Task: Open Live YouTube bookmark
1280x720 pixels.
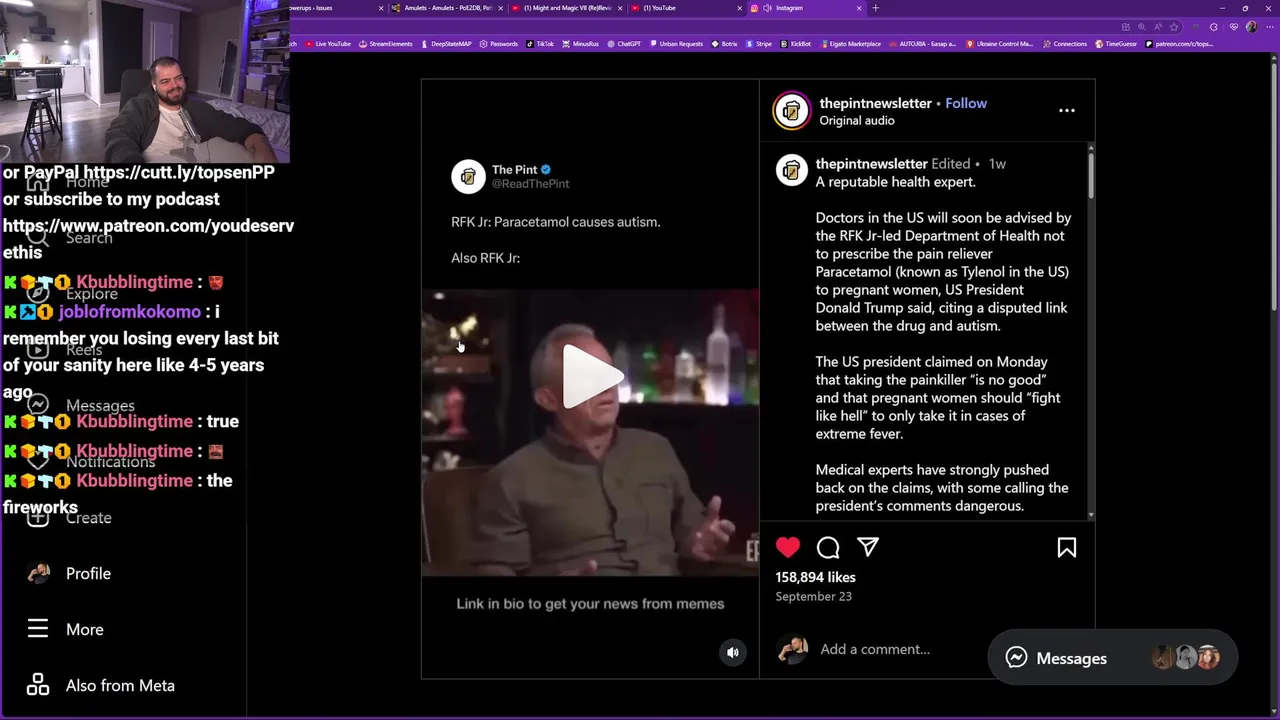Action: tap(328, 44)
